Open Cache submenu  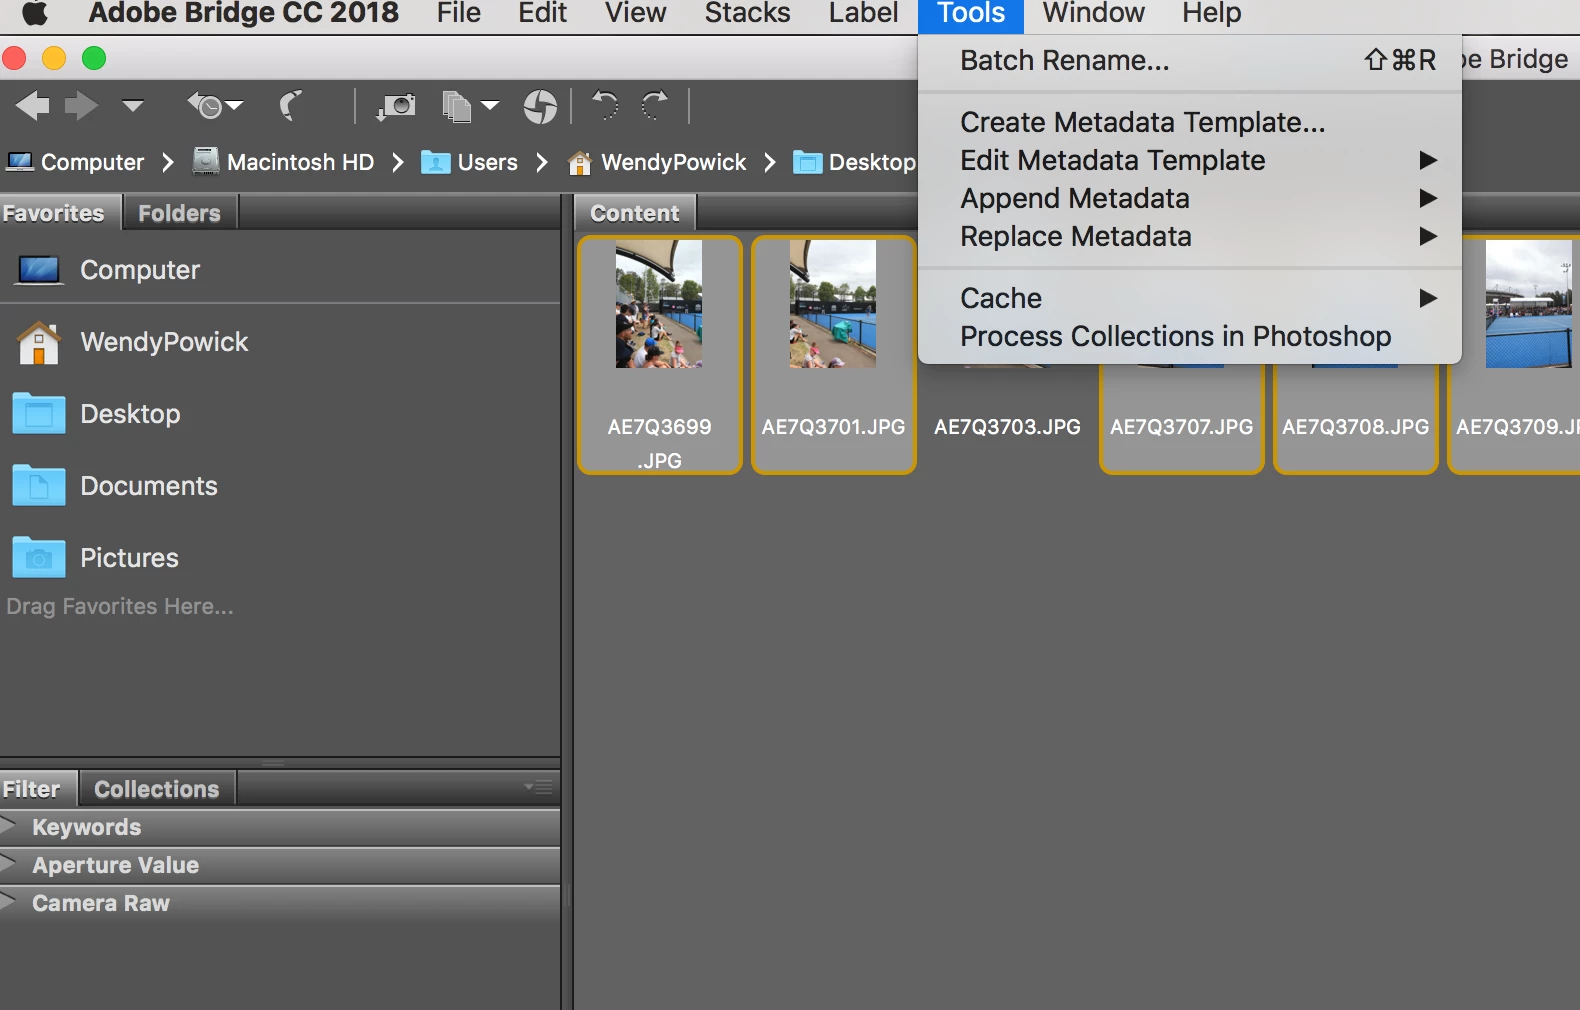[1190, 298]
